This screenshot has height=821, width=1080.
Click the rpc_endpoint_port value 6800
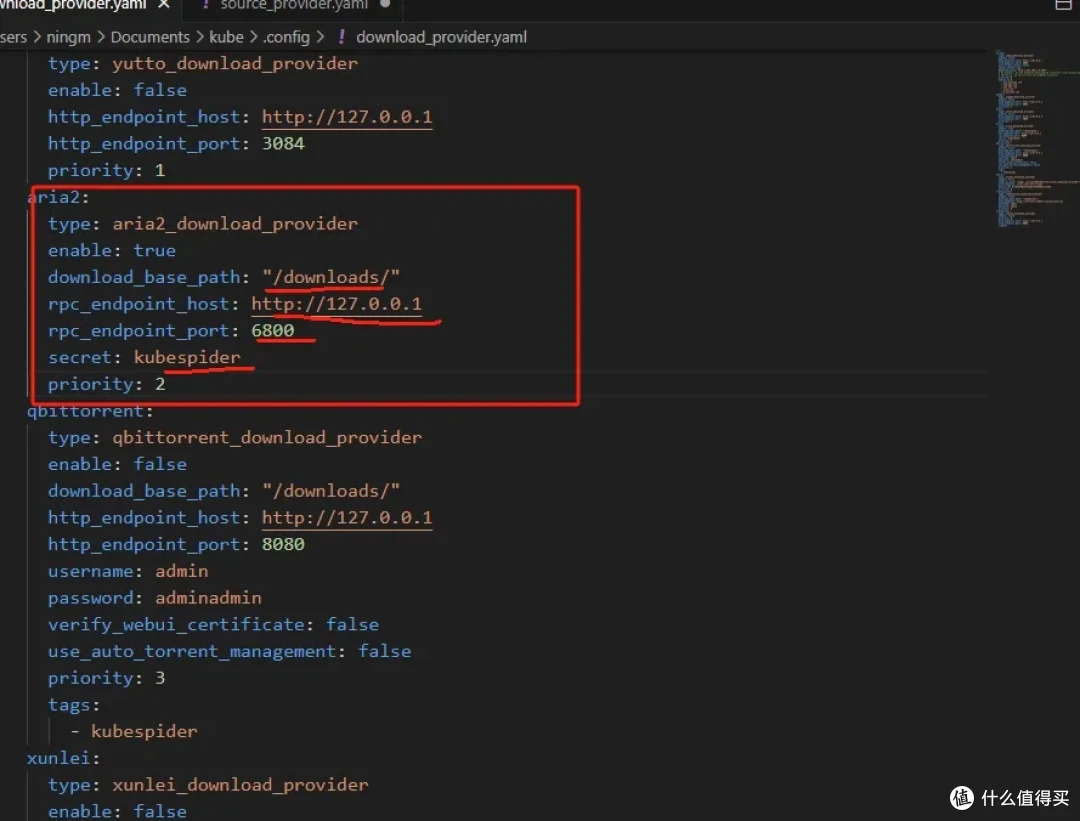(272, 331)
